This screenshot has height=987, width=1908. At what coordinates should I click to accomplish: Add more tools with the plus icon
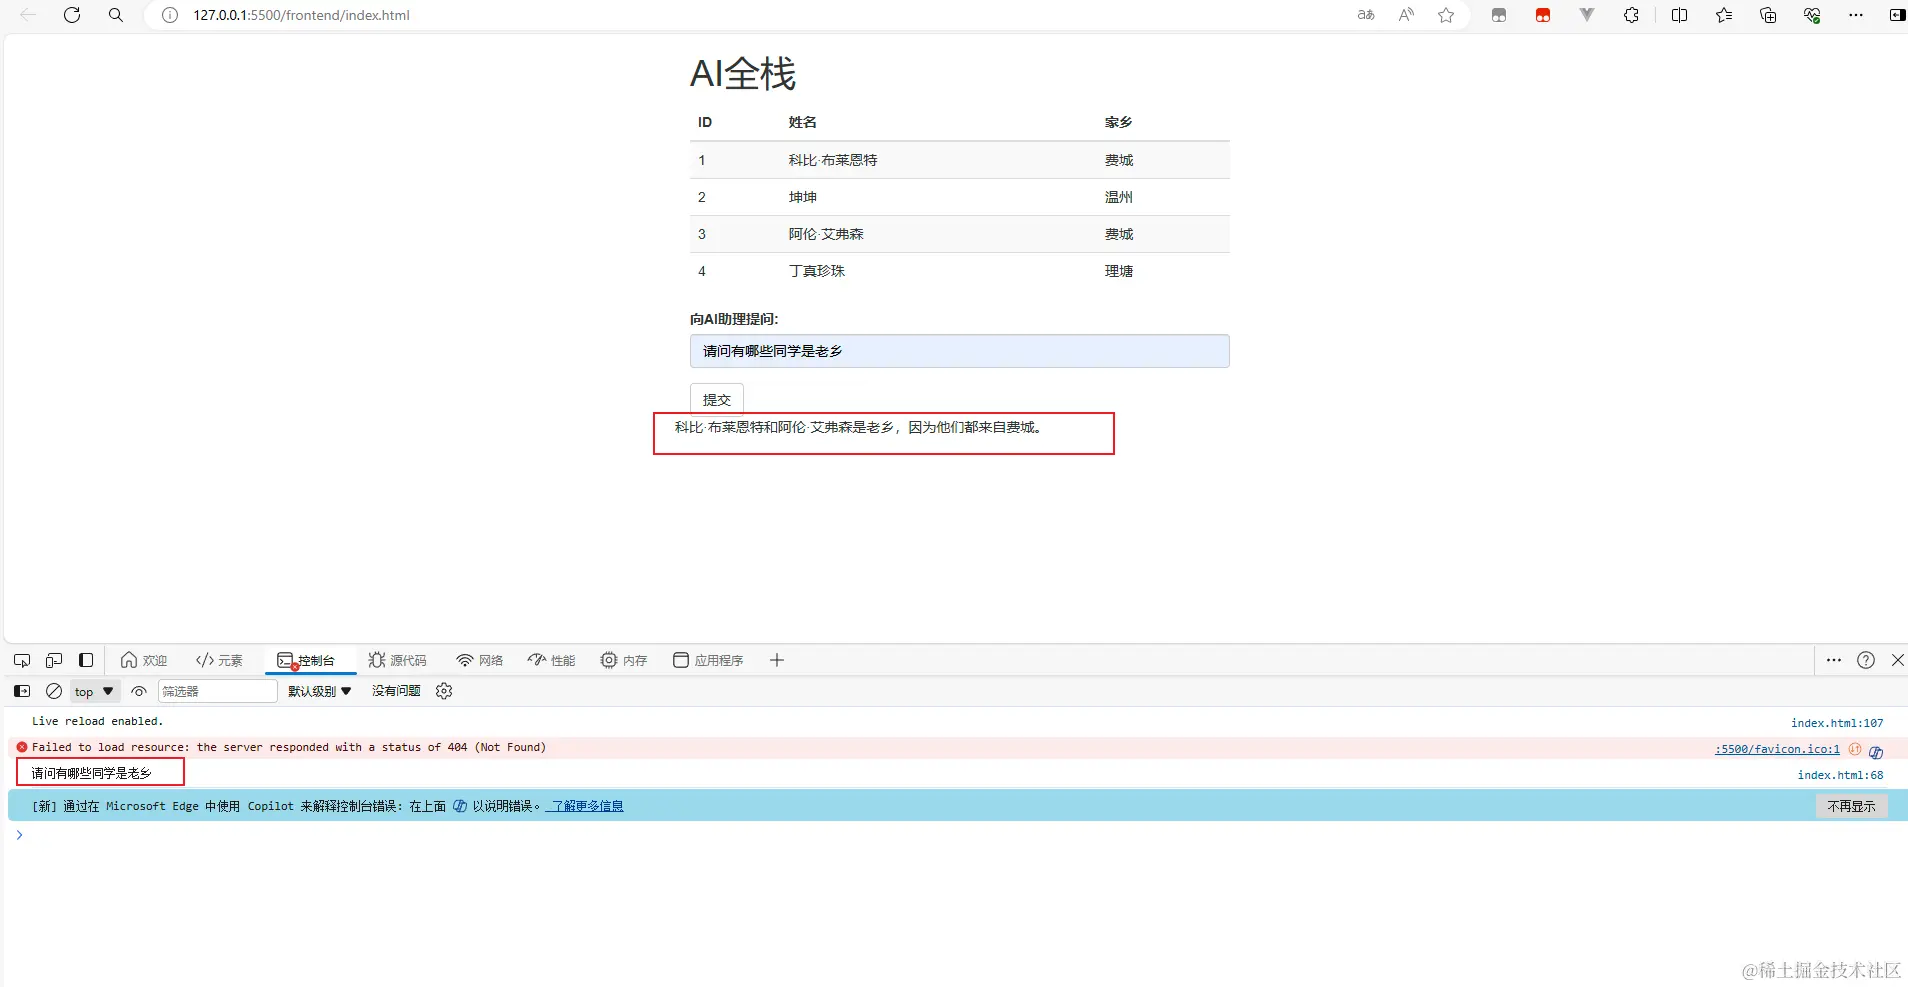777,660
